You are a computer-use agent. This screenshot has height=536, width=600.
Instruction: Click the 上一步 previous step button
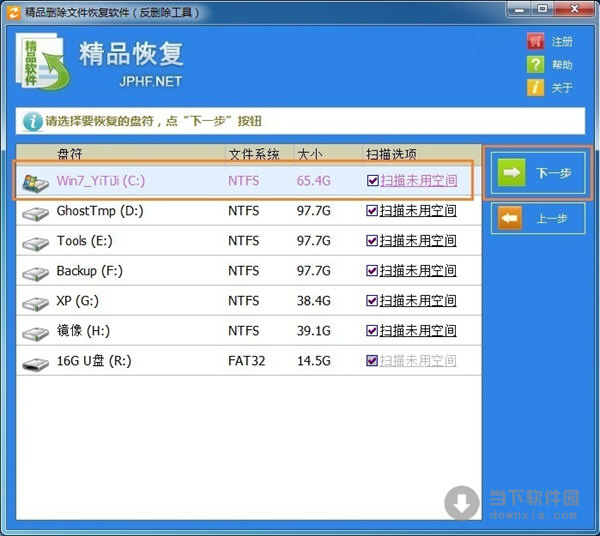[538, 218]
